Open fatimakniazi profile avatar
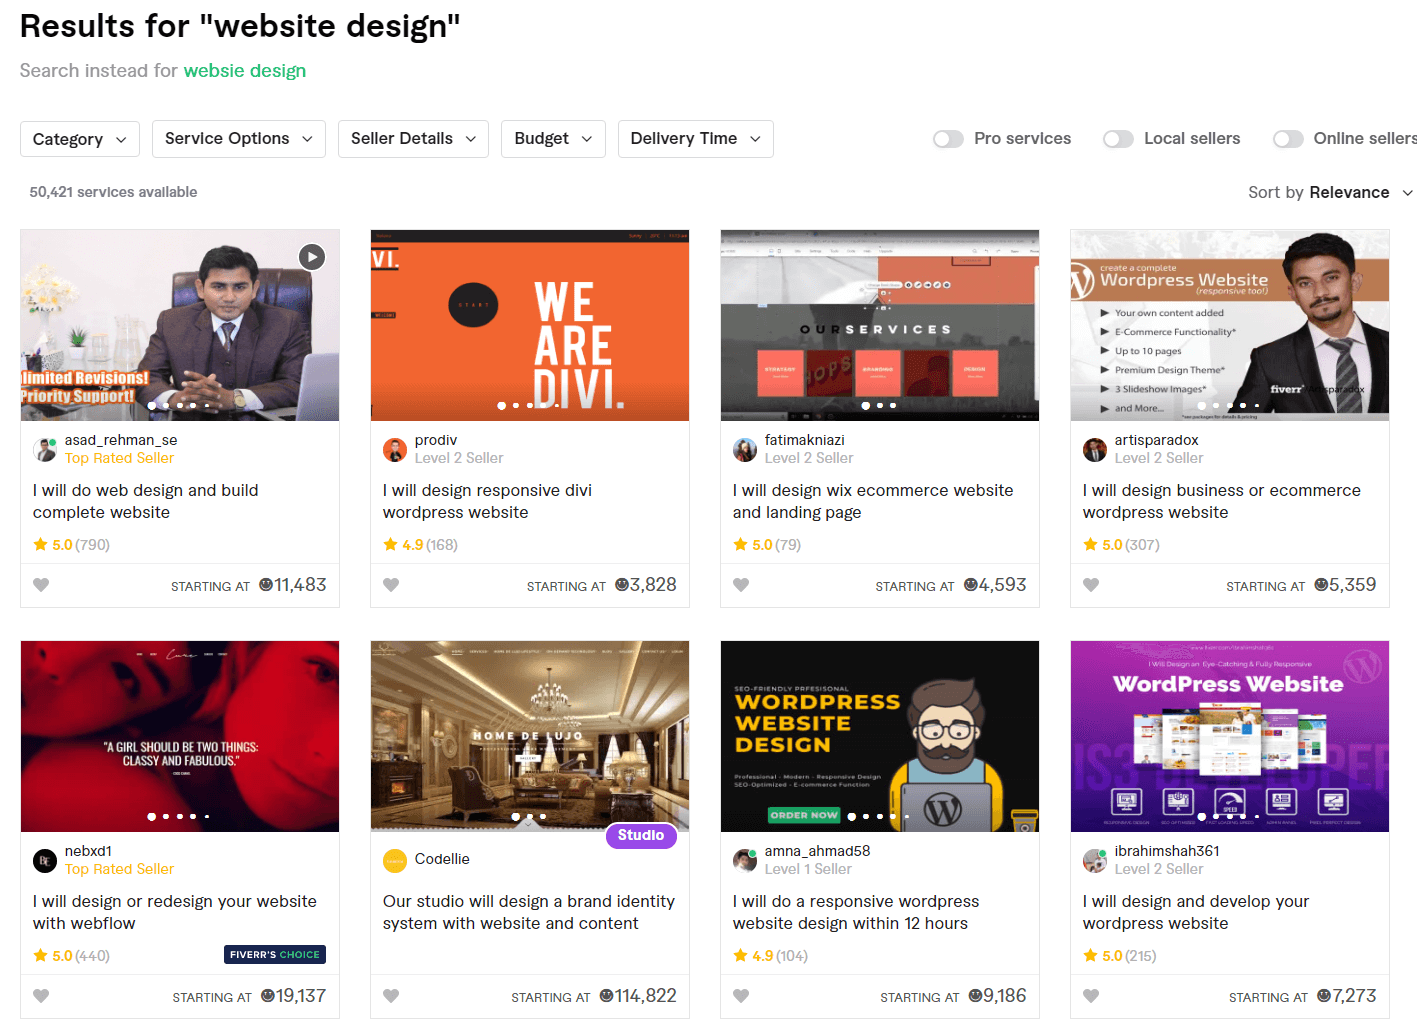Screen dimensions: 1417x1032 (x=745, y=450)
